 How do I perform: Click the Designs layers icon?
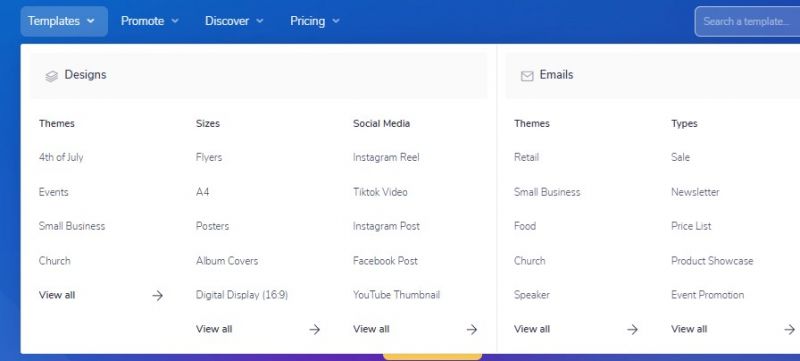click(x=52, y=76)
